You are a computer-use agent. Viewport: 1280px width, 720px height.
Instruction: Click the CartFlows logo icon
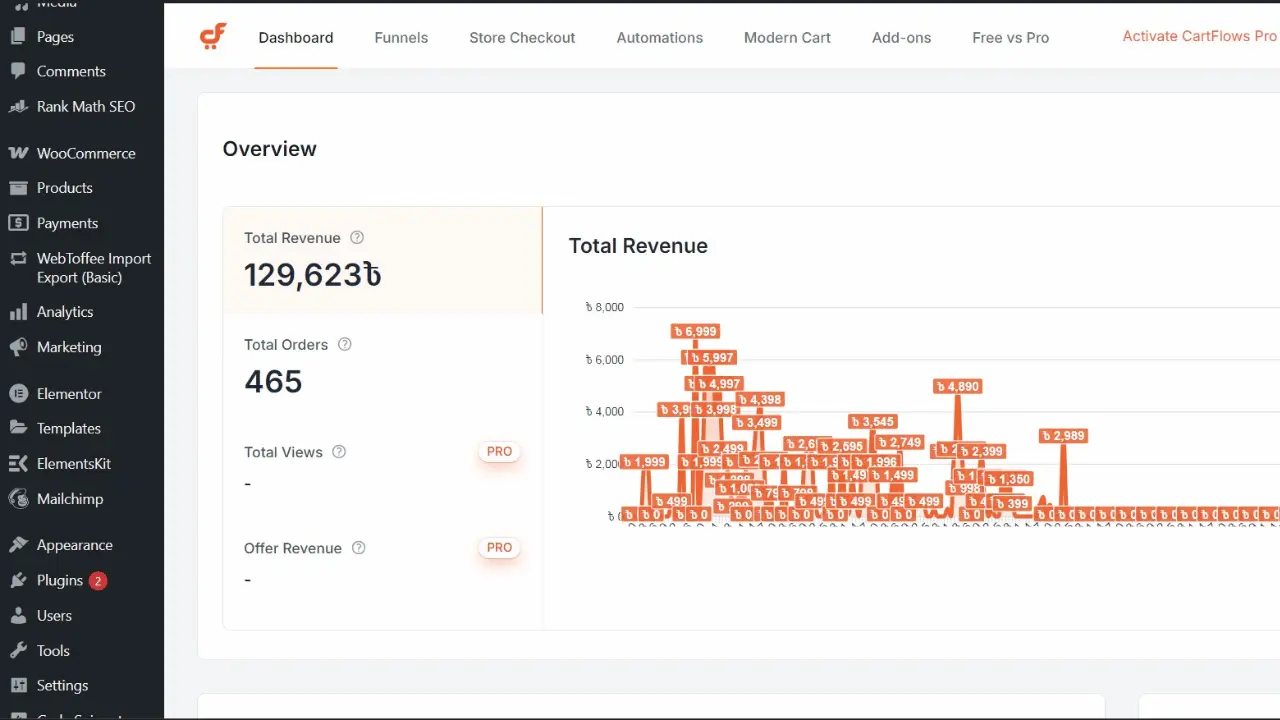(213, 37)
